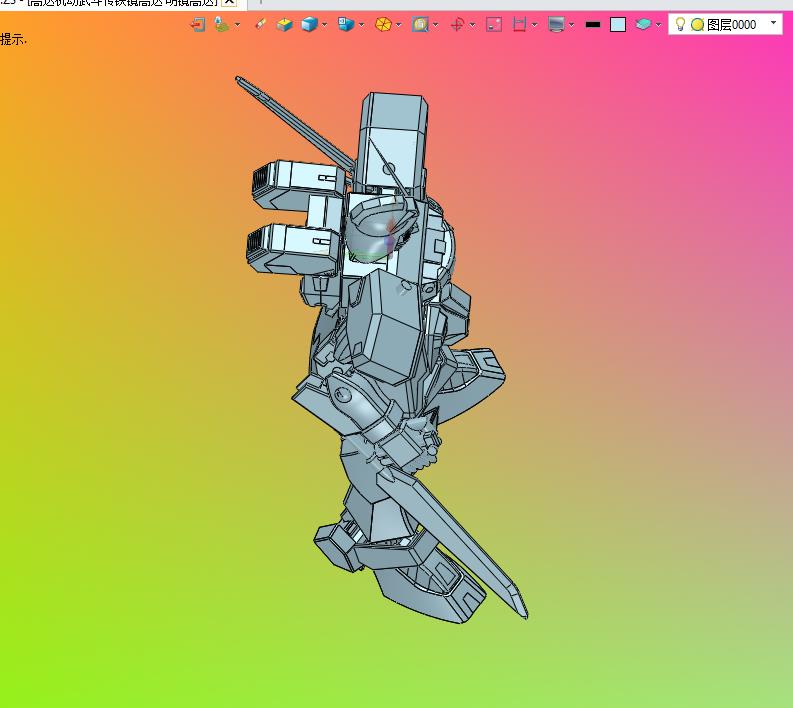Click the 3D robot model in the viewport

tap(384, 349)
